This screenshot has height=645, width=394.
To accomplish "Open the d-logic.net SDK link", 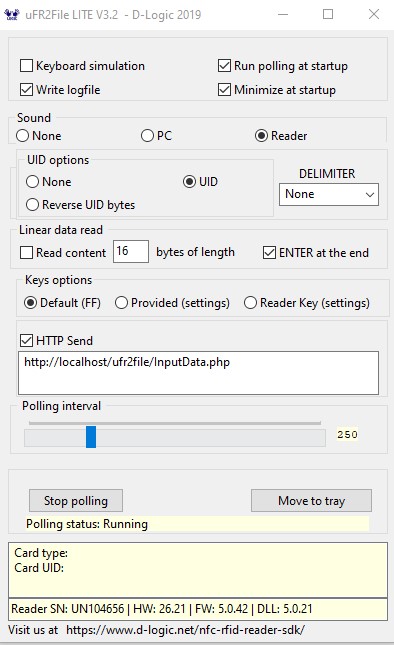I will tap(185, 630).
